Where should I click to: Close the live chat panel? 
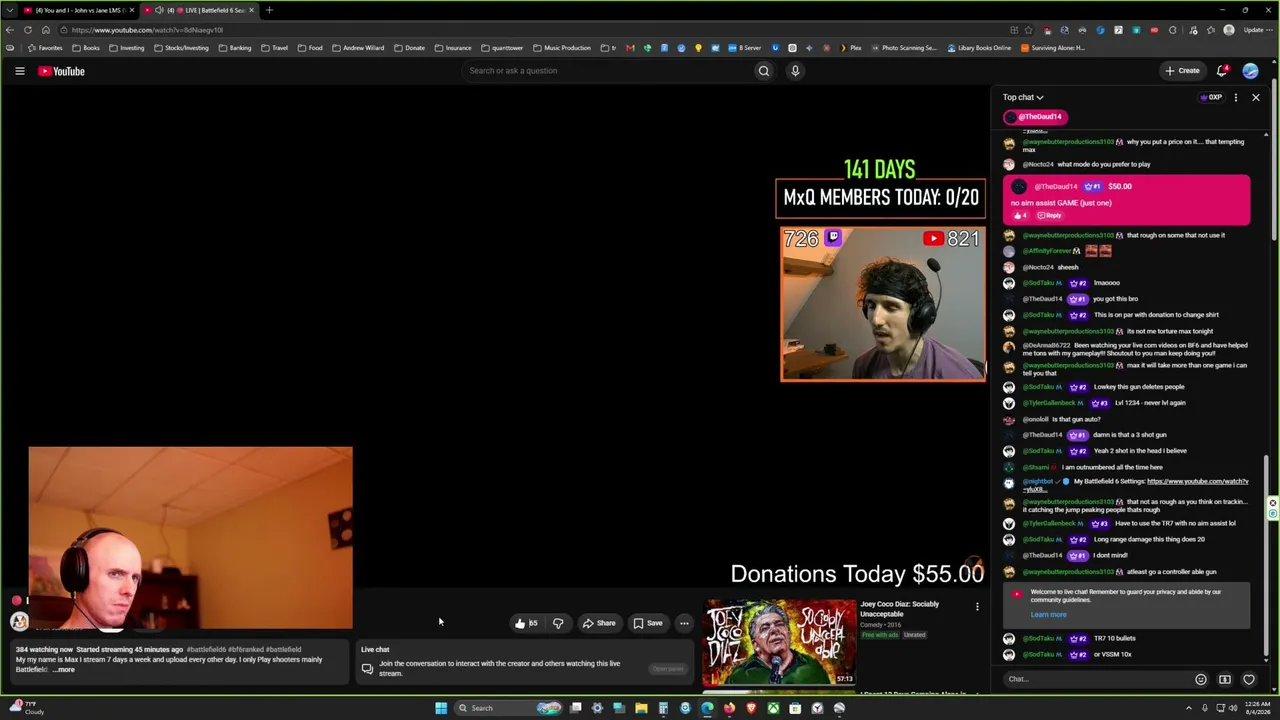[1256, 97]
